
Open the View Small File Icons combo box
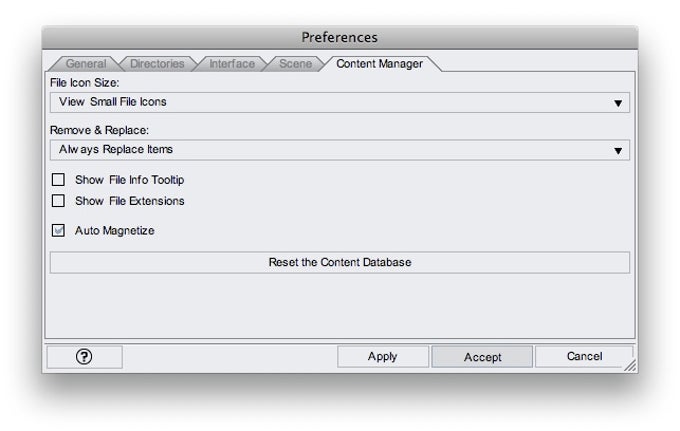[x=340, y=102]
